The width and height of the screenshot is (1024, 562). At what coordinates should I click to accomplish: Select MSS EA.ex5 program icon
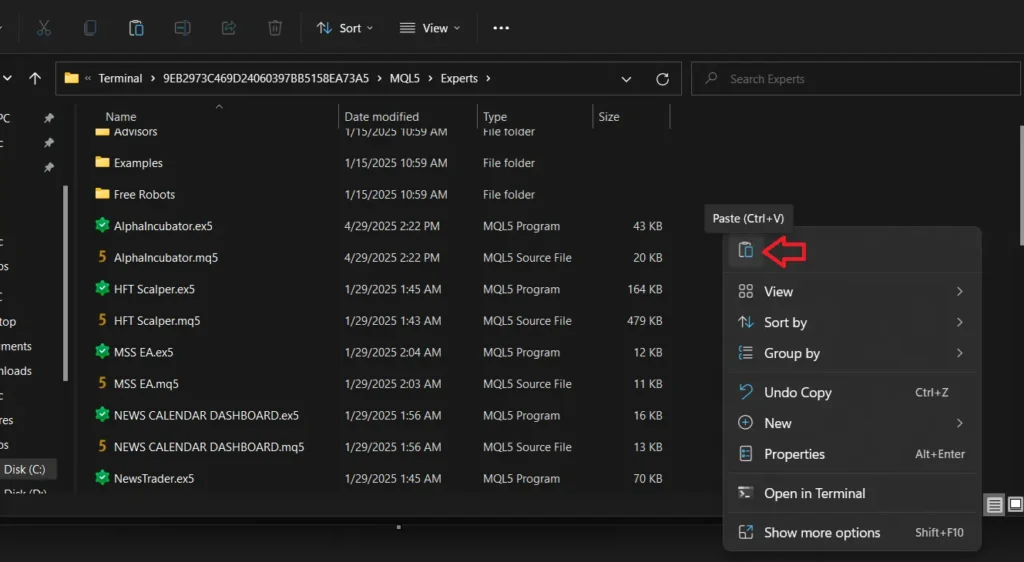click(102, 351)
